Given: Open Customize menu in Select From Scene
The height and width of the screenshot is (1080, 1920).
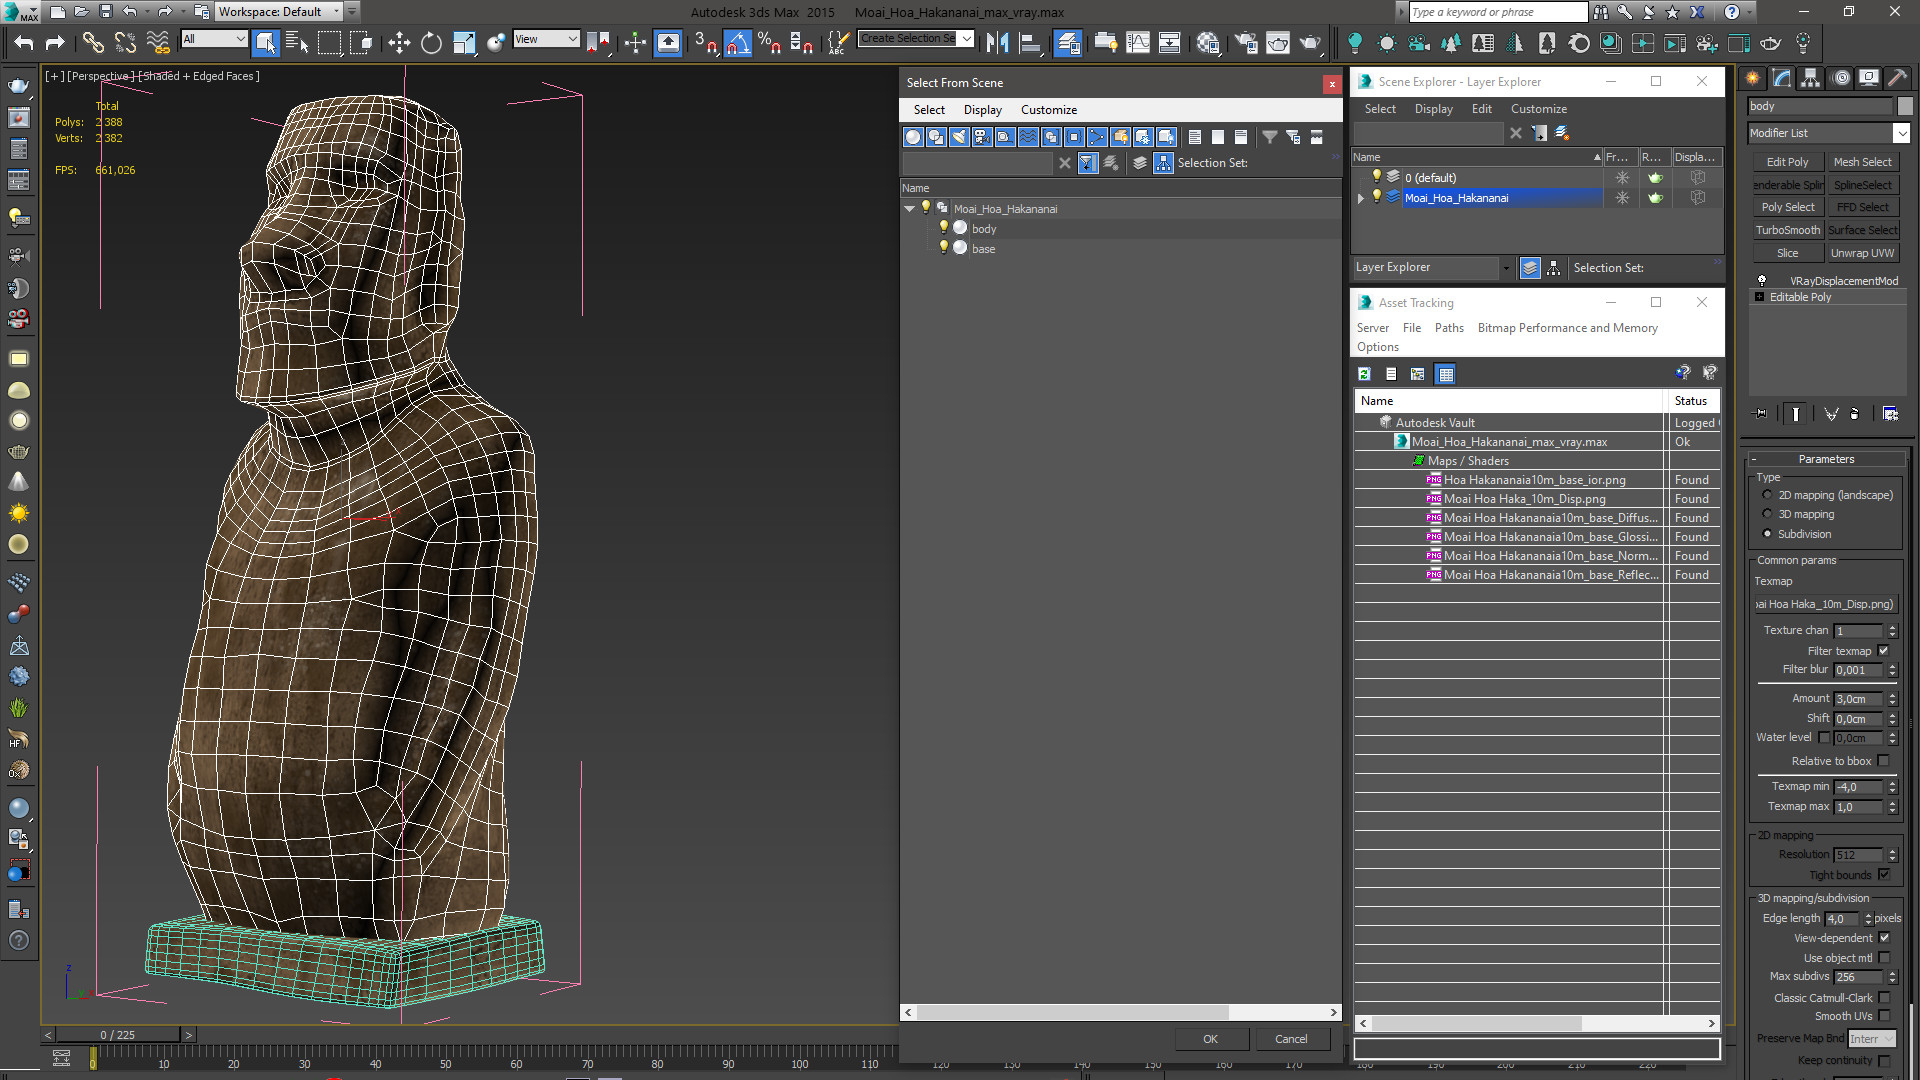Looking at the screenshot, I should (1048, 110).
